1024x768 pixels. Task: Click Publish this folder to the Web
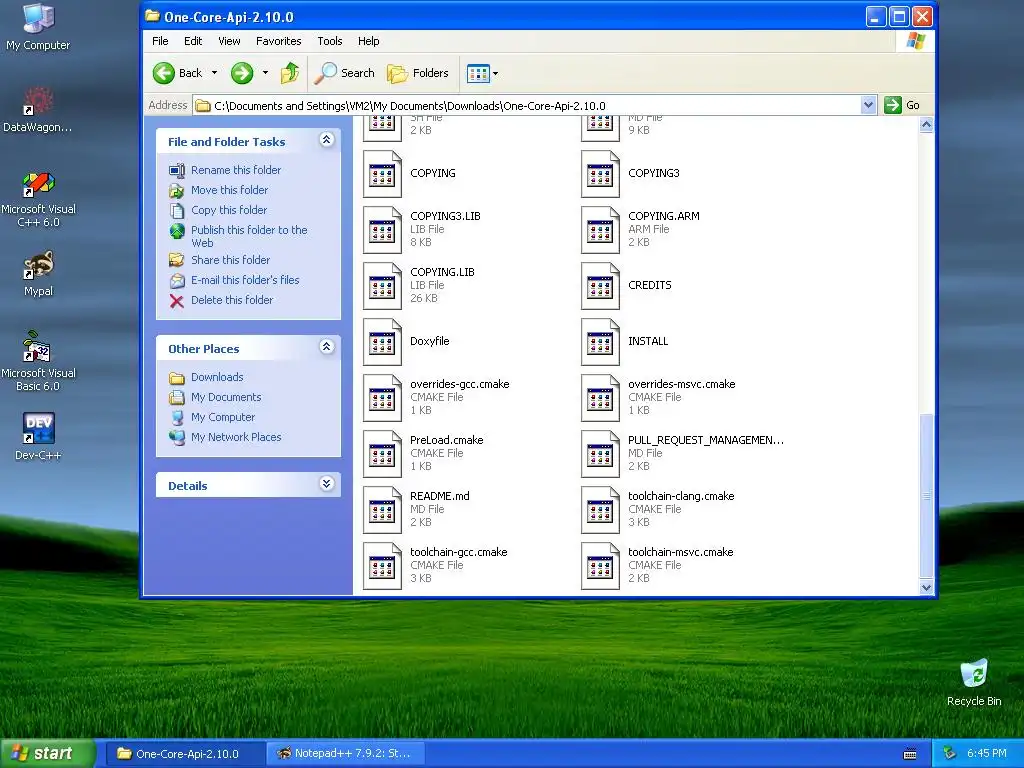pyautogui.click(x=249, y=236)
